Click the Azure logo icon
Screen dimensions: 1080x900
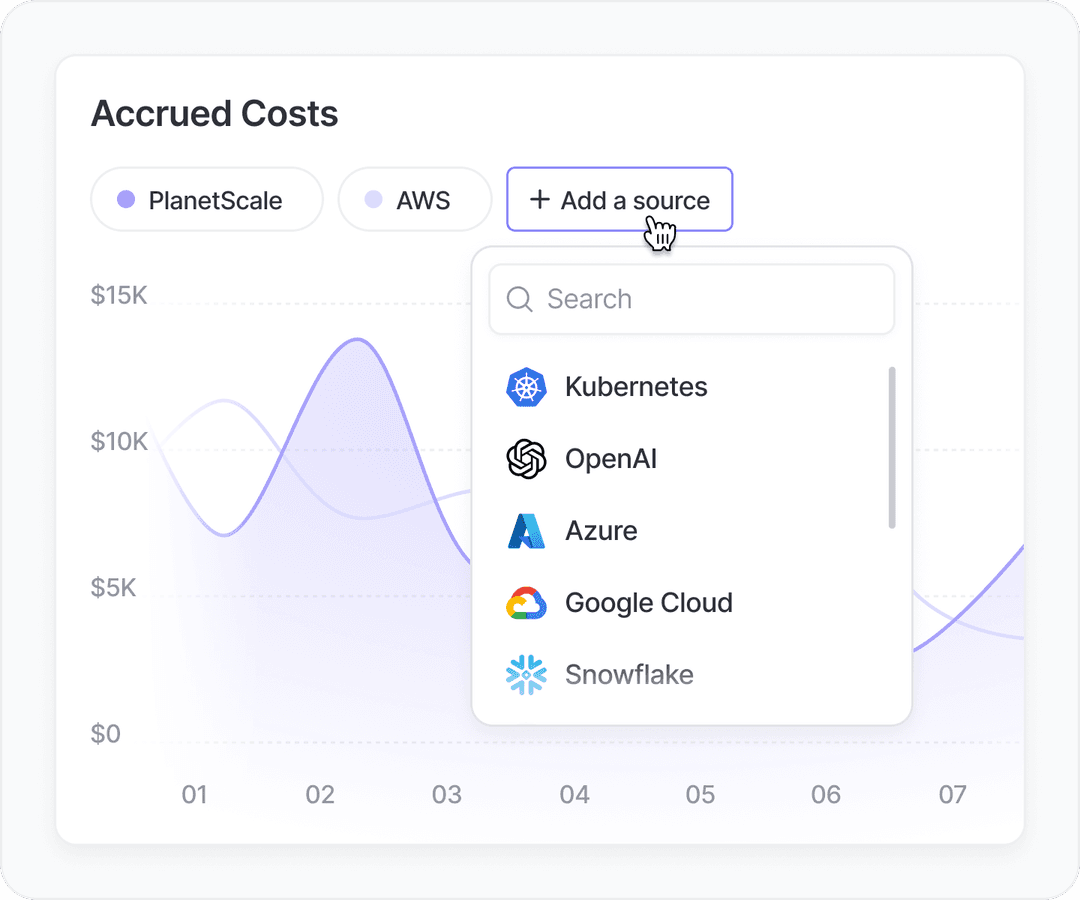tap(526, 531)
